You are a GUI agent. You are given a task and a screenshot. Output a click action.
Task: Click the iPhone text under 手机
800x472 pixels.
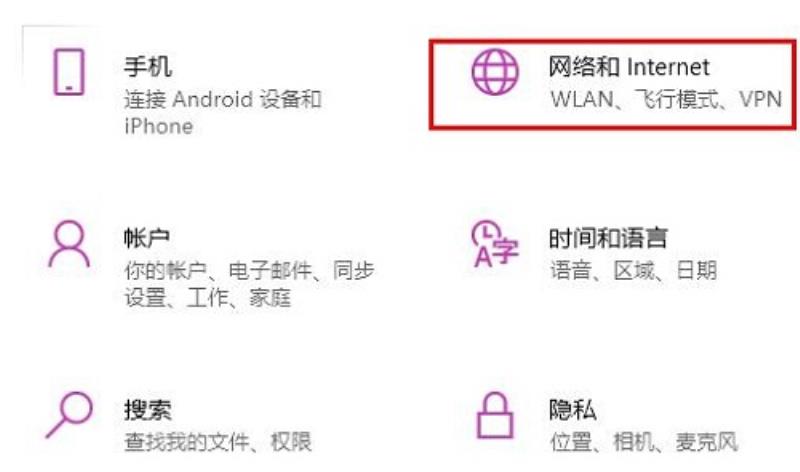pyautogui.click(x=159, y=126)
